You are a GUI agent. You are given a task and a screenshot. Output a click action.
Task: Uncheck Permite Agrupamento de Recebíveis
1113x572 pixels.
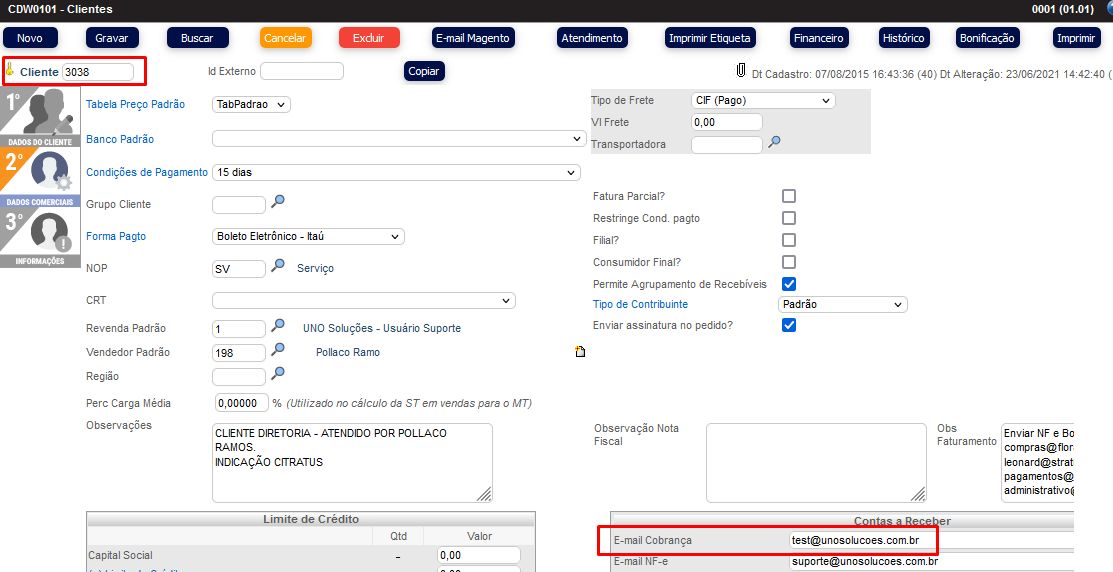pos(789,284)
